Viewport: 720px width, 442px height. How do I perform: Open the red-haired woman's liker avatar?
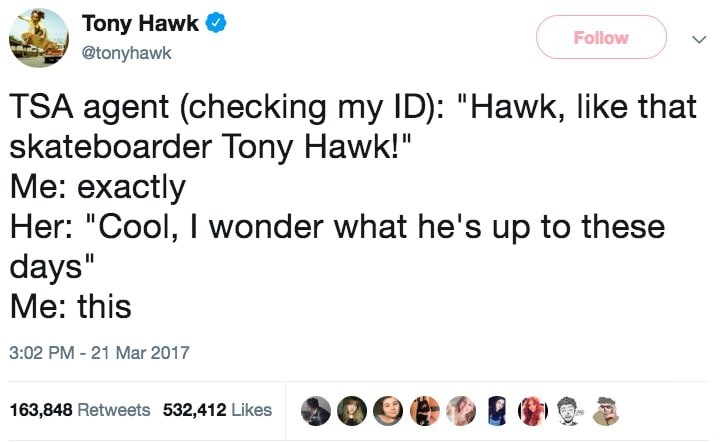531,410
